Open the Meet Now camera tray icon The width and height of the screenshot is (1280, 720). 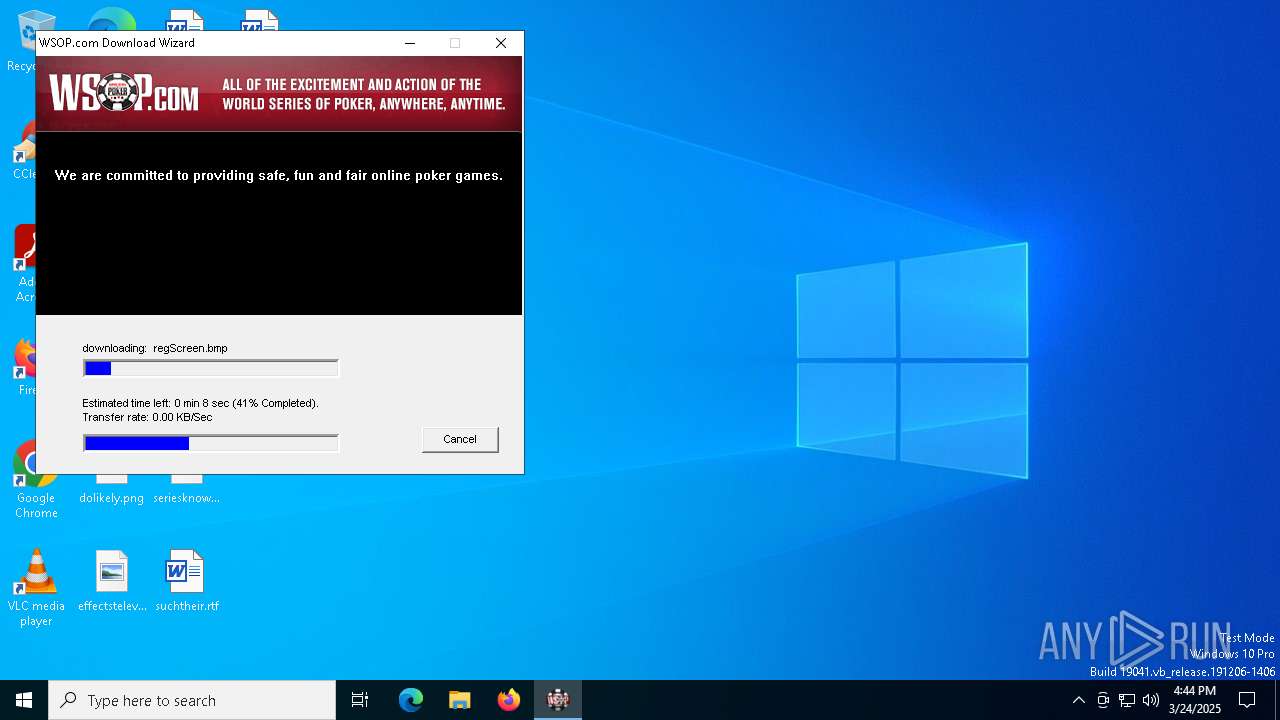click(x=1103, y=700)
